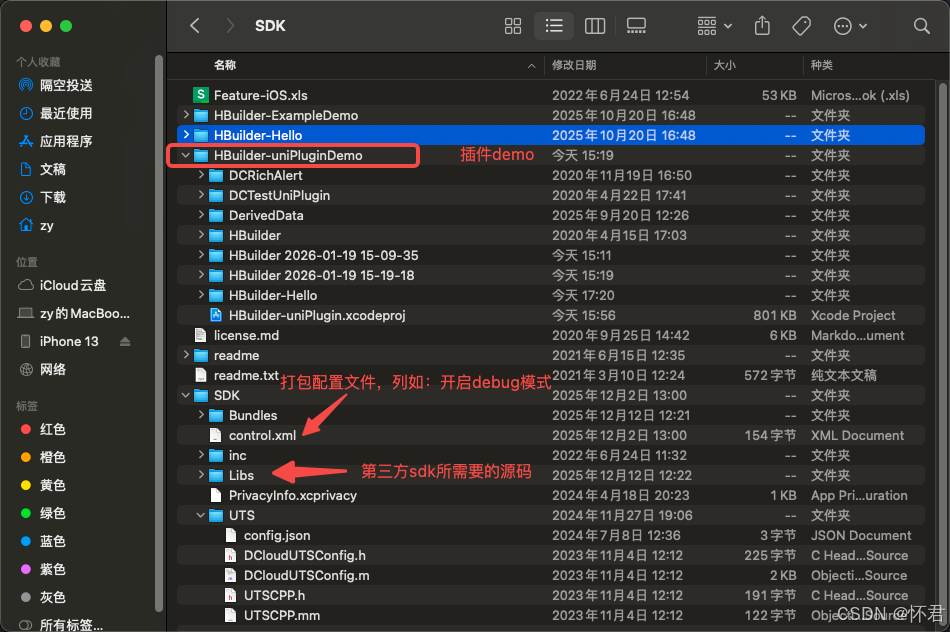Expand the HBuilder 2026-01-19 15-09-35 folder

tap(201, 254)
